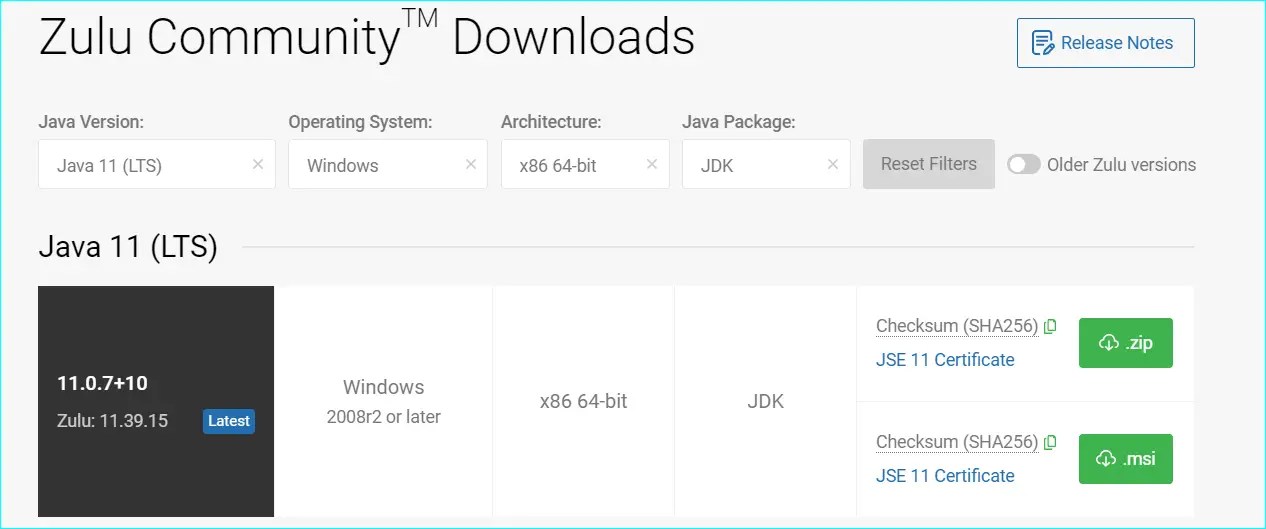Open JSE 11 Certificate in .zip row
The width and height of the screenshot is (1266, 529).
[945, 360]
